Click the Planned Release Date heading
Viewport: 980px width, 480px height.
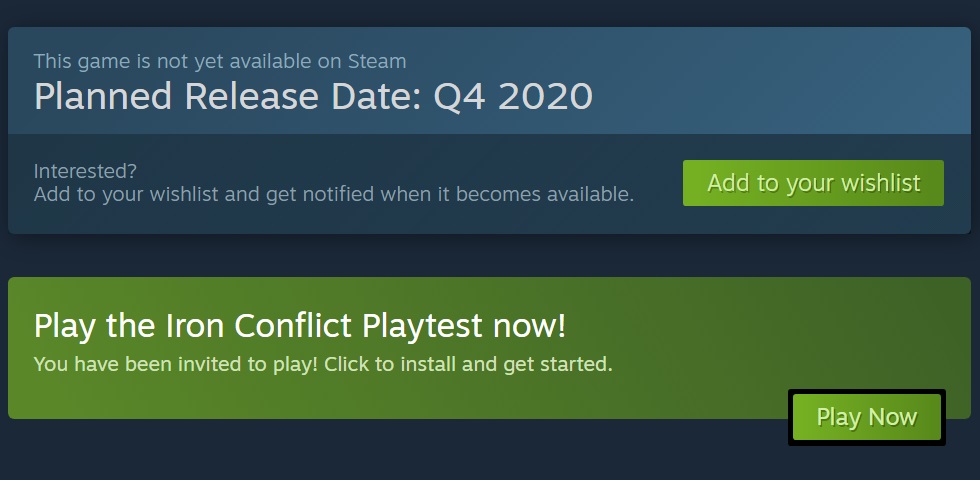point(313,97)
